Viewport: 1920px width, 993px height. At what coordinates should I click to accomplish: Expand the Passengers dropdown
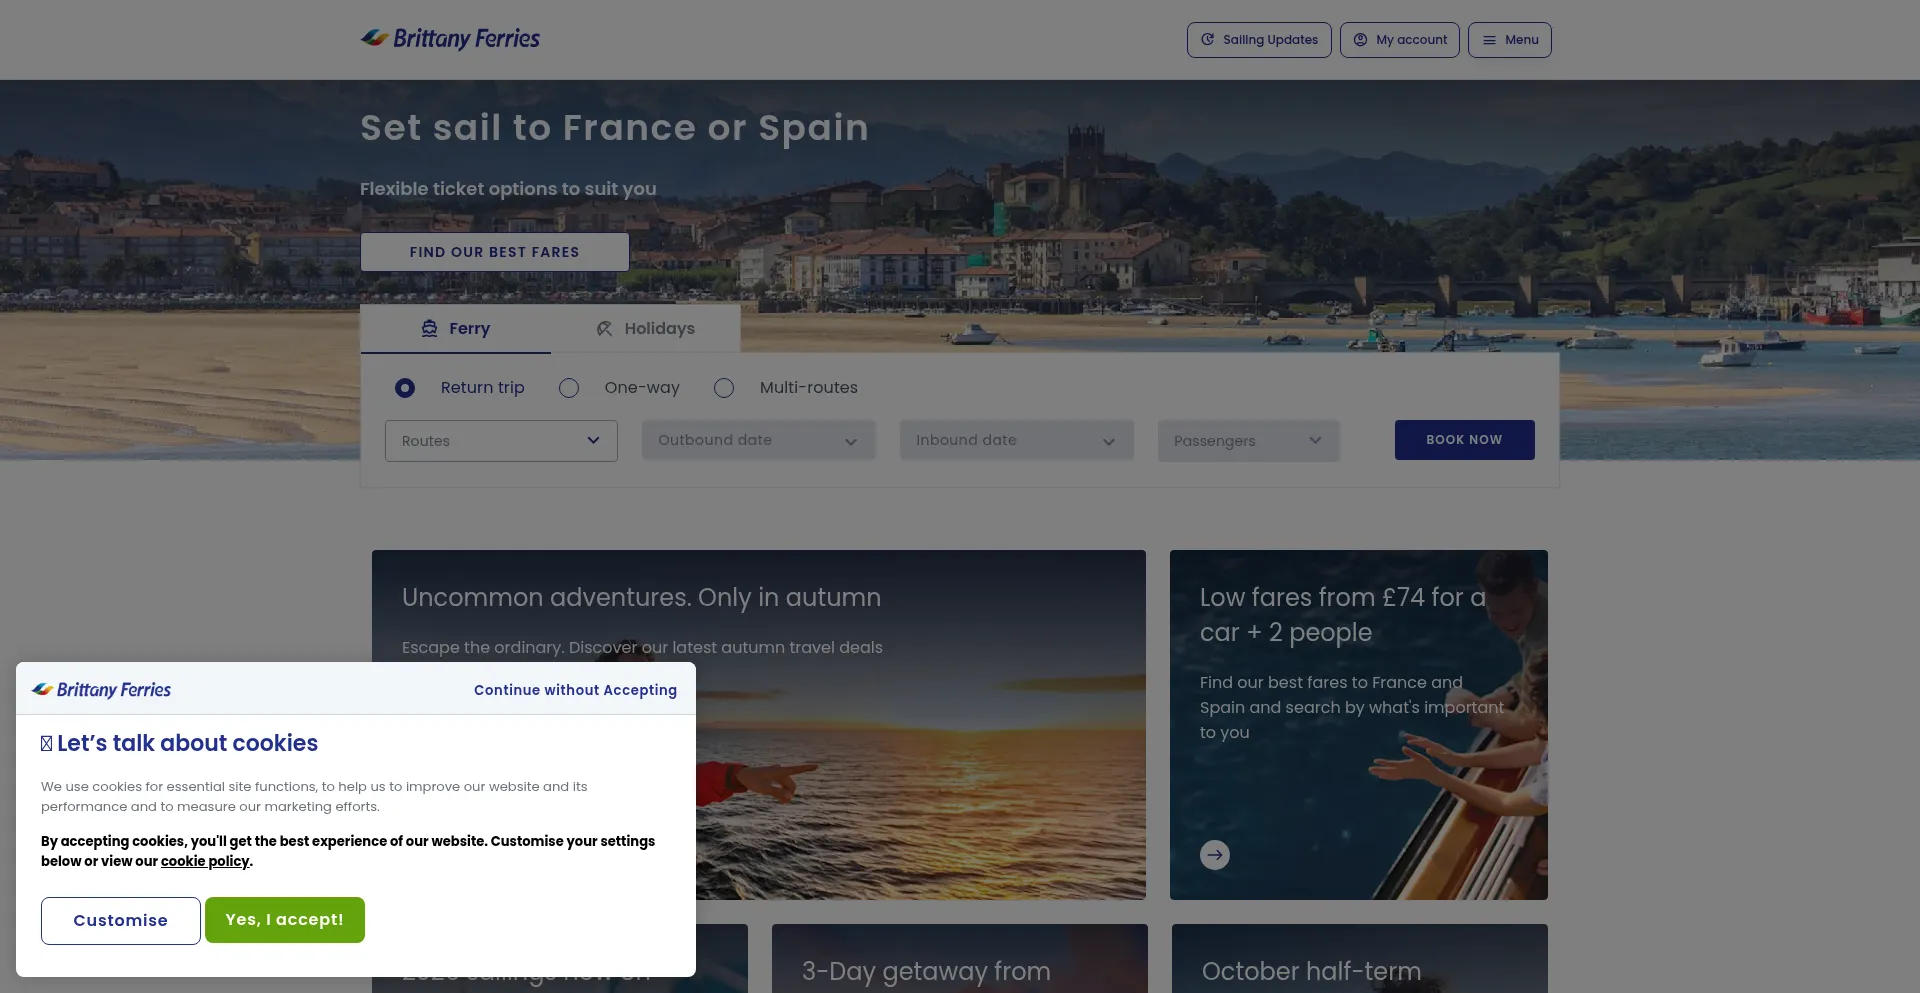pyautogui.click(x=1247, y=441)
